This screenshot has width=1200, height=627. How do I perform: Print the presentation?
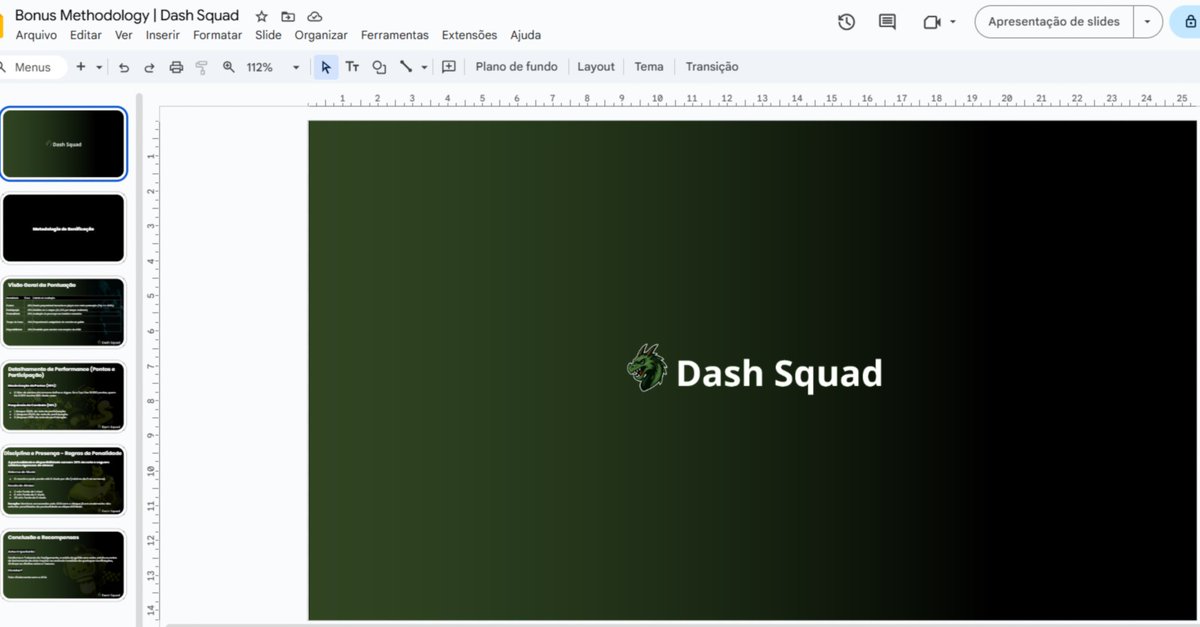175,66
